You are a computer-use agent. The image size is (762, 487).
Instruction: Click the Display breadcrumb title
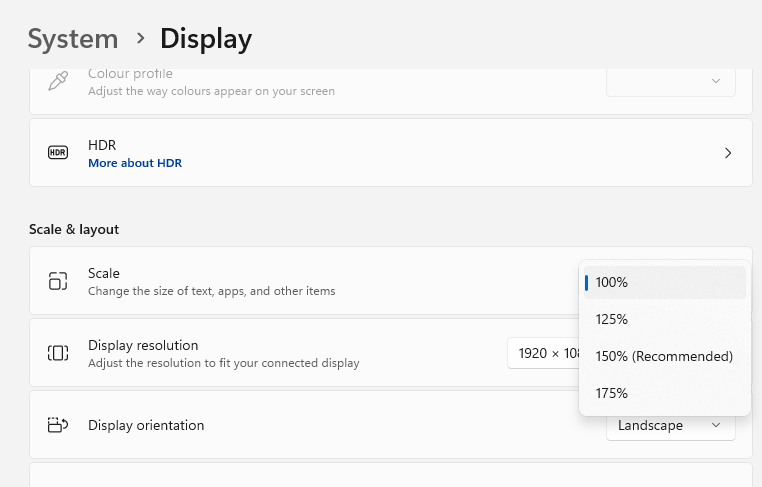206,39
